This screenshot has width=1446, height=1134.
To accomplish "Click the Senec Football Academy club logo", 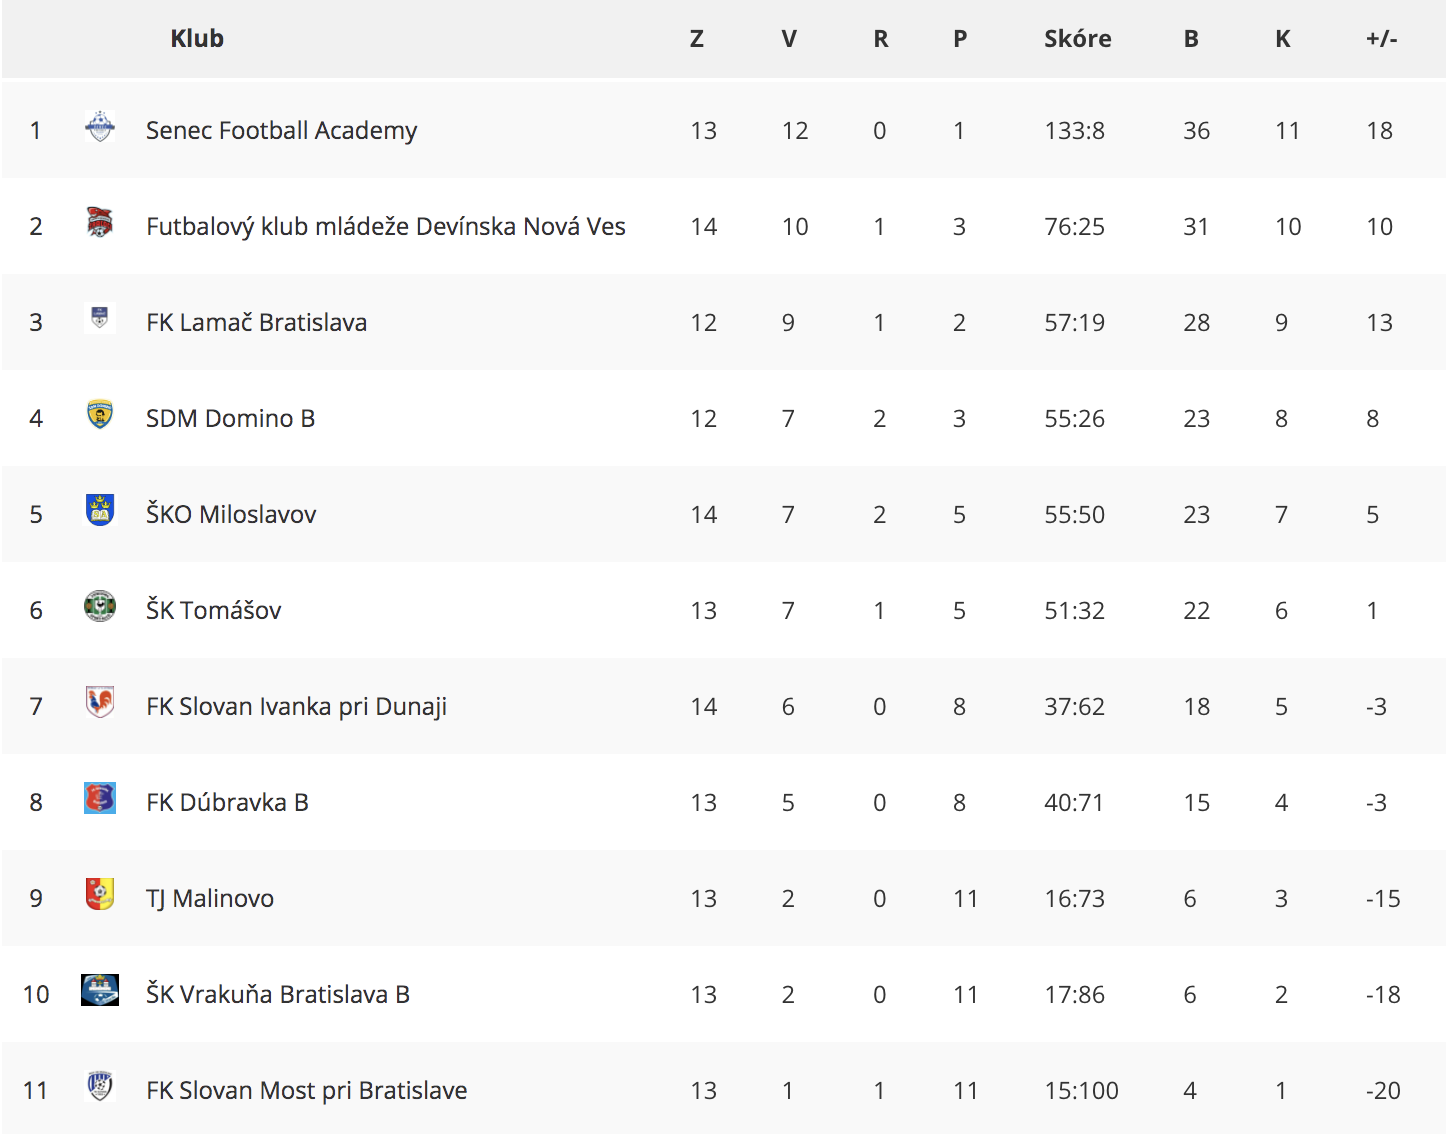I will point(100,127).
